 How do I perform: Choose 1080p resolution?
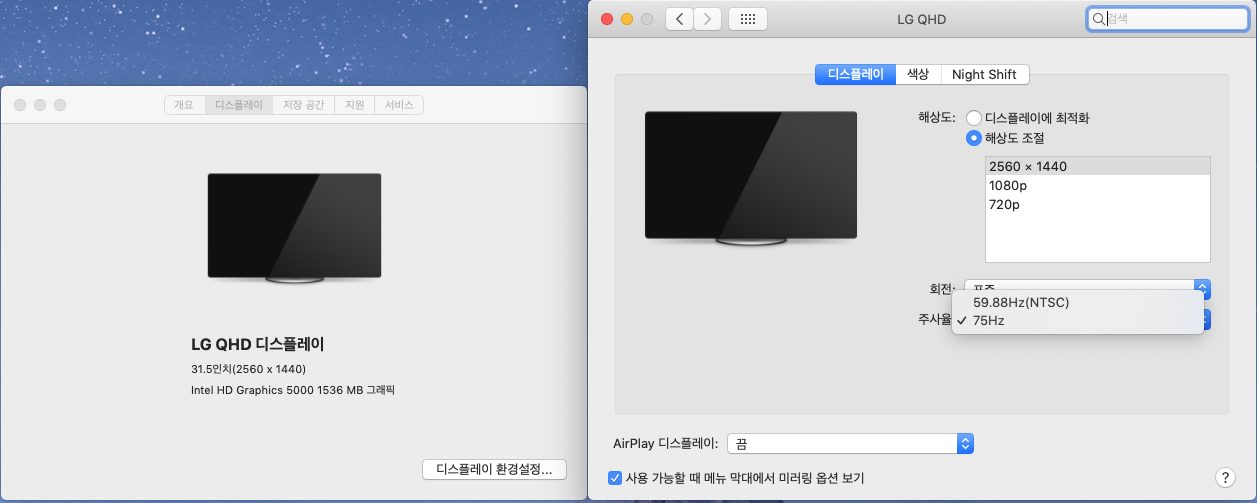1097,185
